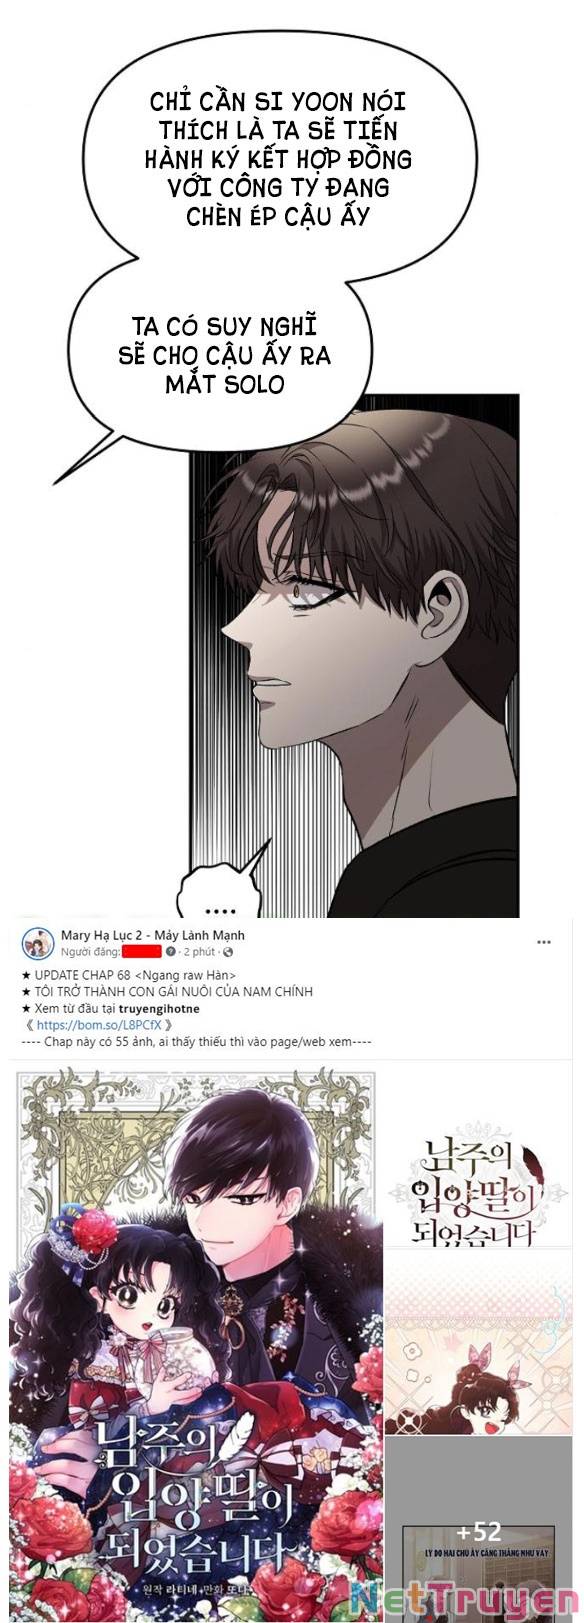Open the girl with bunny ribbon thumbnail
This screenshot has width=584, height=1623.
pos(478,1342)
